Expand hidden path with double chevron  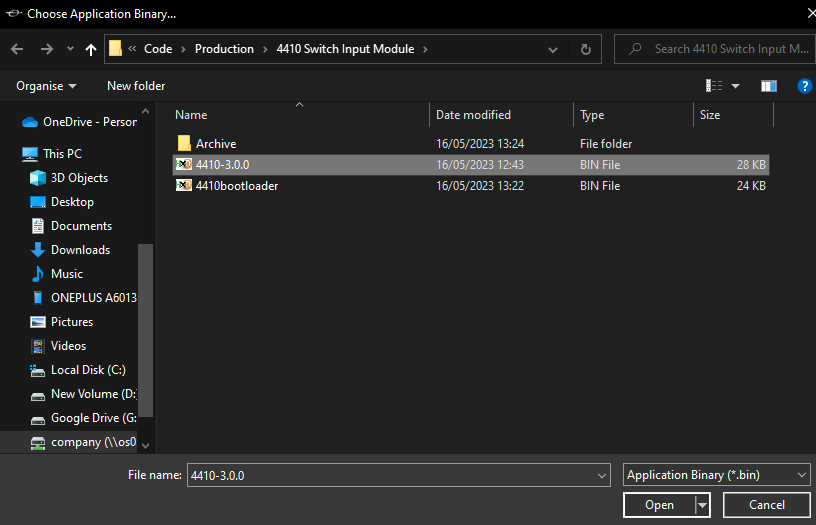[132, 49]
